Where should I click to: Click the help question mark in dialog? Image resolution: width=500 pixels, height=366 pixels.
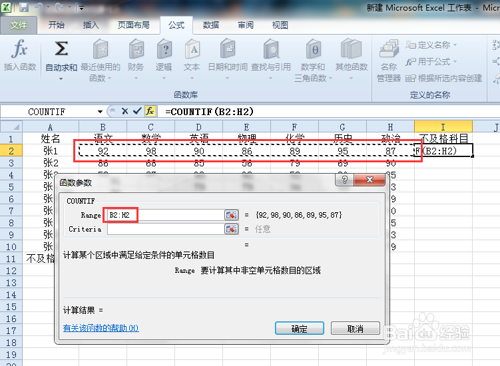click(x=345, y=180)
